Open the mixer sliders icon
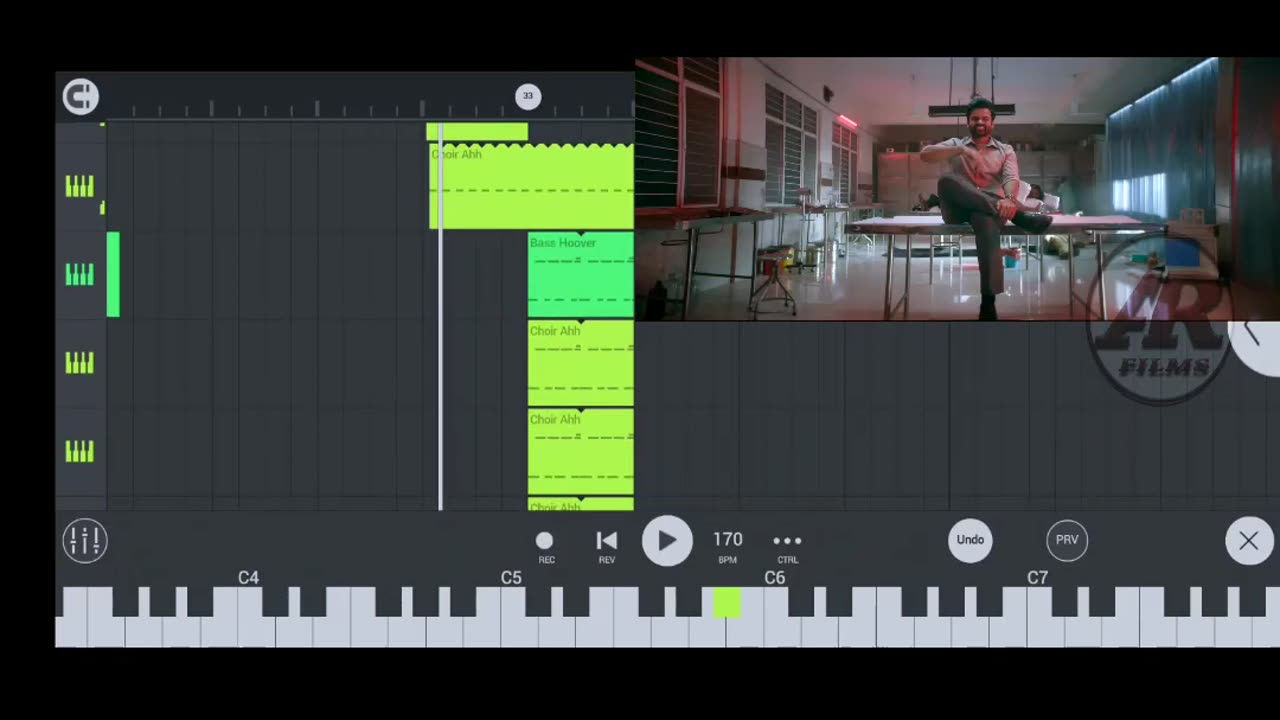The image size is (1280, 720). (85, 541)
